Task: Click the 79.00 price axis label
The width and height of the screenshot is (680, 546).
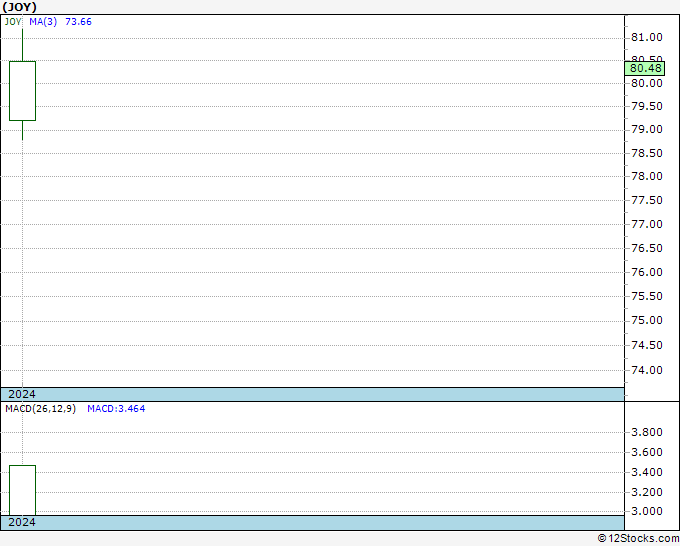Action: tap(647, 129)
